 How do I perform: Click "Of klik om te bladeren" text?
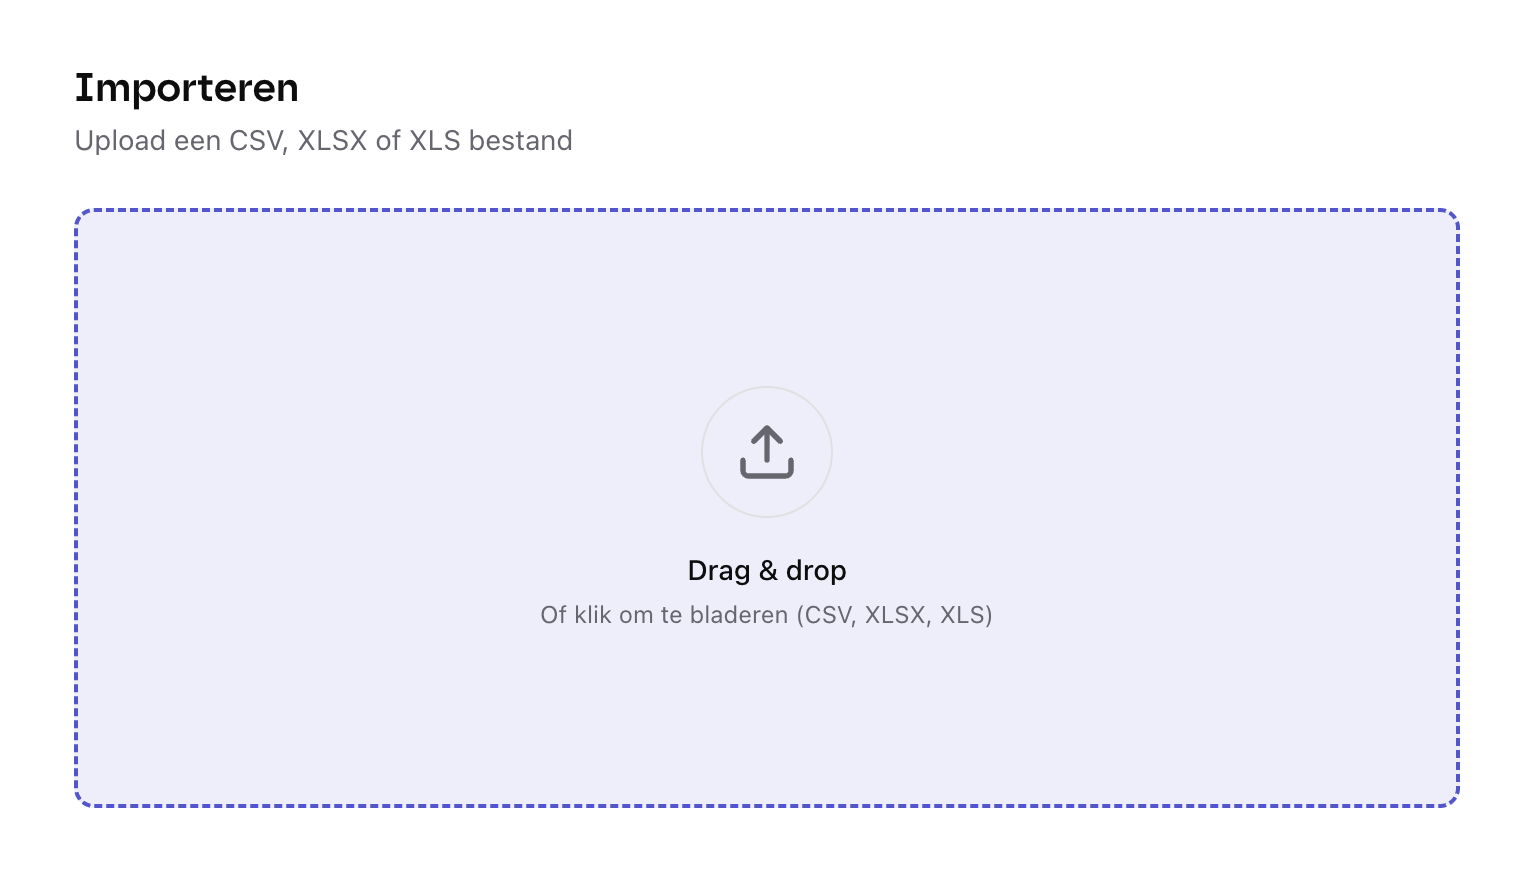(x=663, y=615)
